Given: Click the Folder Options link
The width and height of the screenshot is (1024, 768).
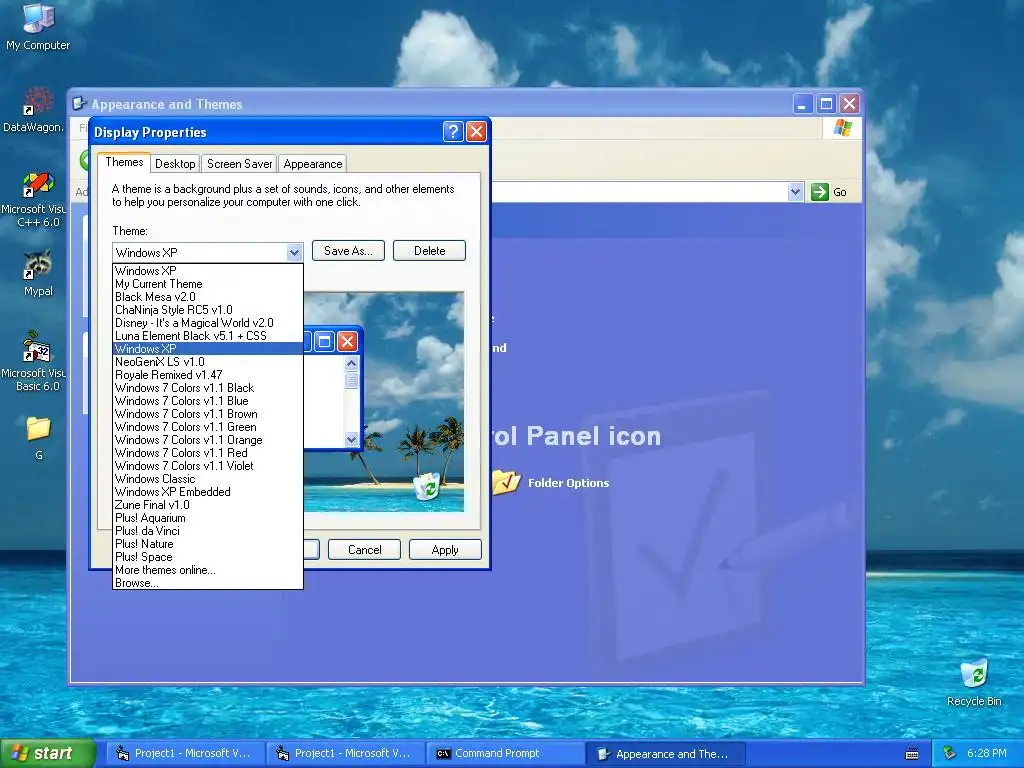Looking at the screenshot, I should tap(568, 483).
